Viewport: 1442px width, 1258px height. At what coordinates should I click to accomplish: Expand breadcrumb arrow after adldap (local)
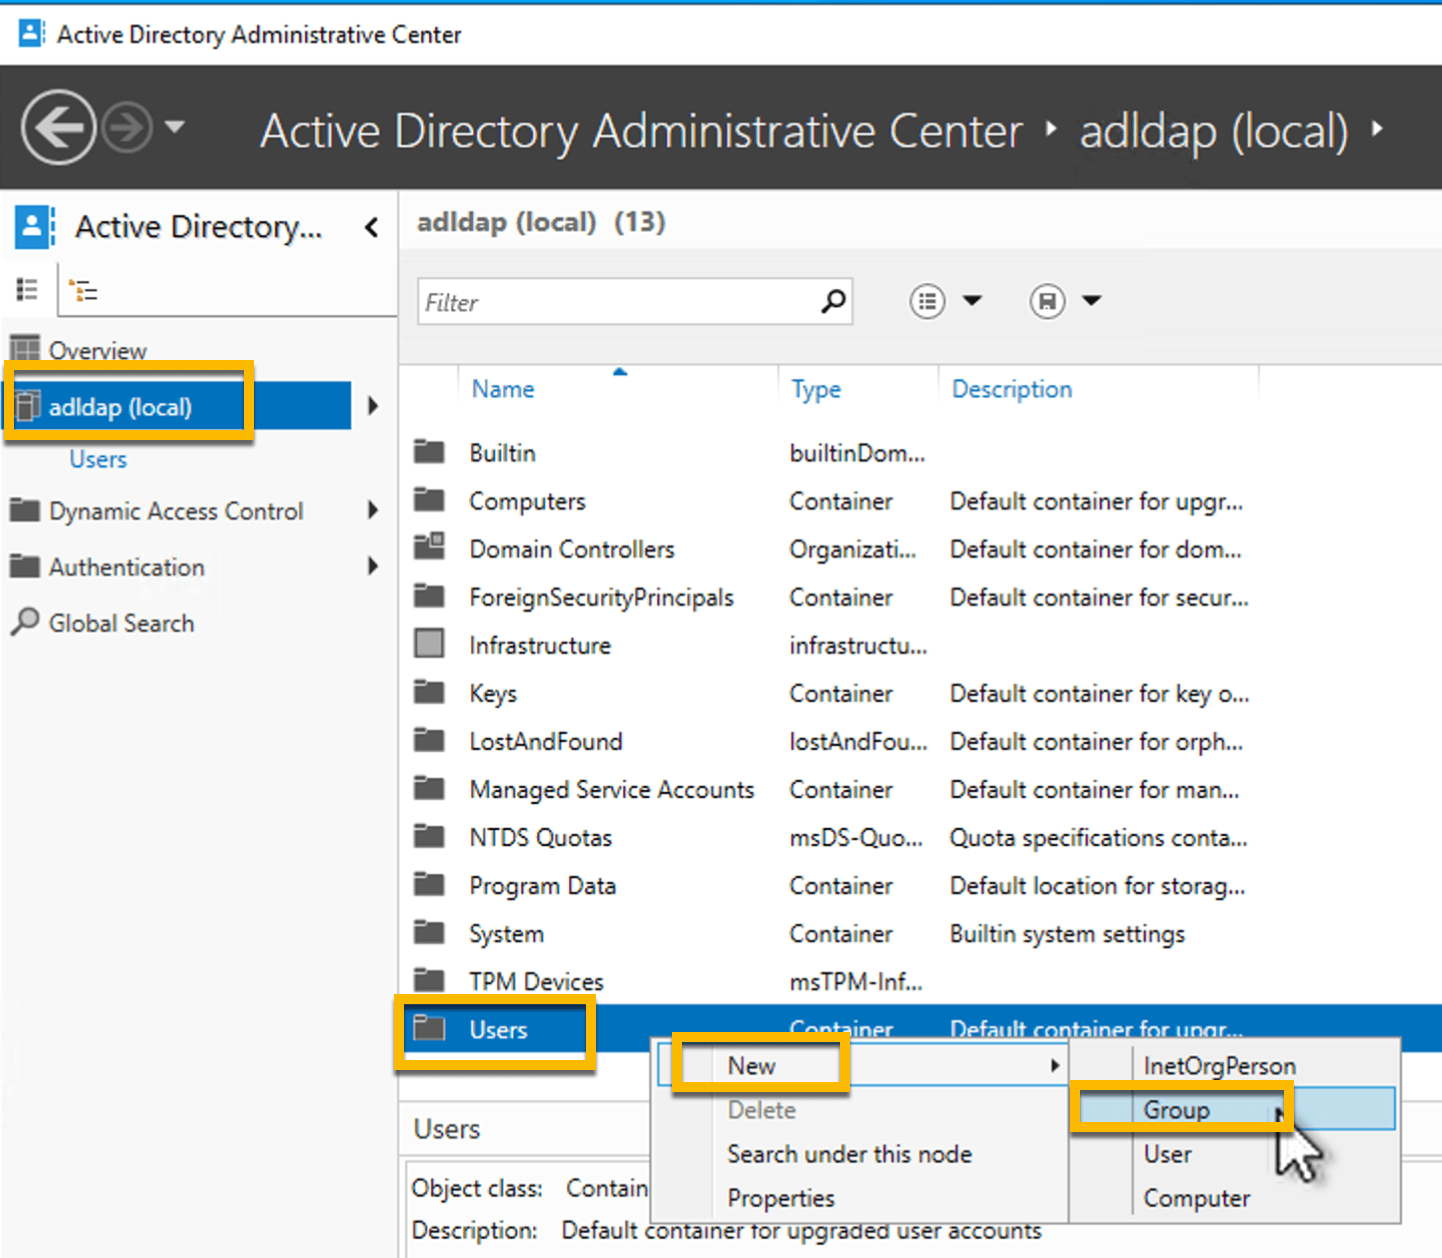click(1377, 128)
